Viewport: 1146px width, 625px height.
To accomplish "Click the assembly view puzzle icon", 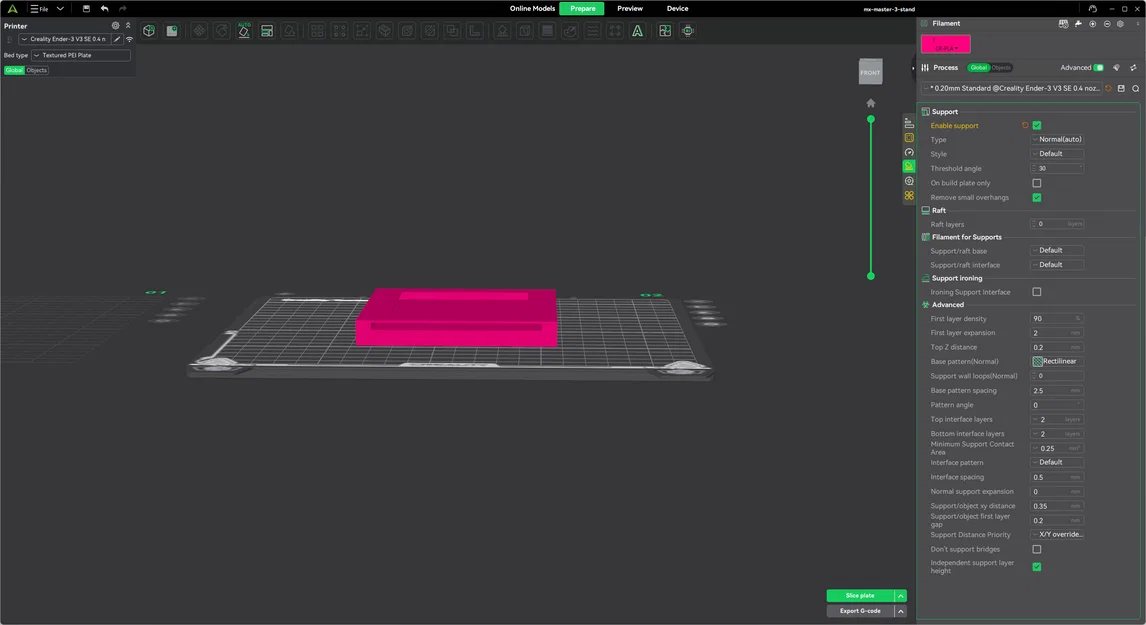I will pyautogui.click(x=664, y=31).
